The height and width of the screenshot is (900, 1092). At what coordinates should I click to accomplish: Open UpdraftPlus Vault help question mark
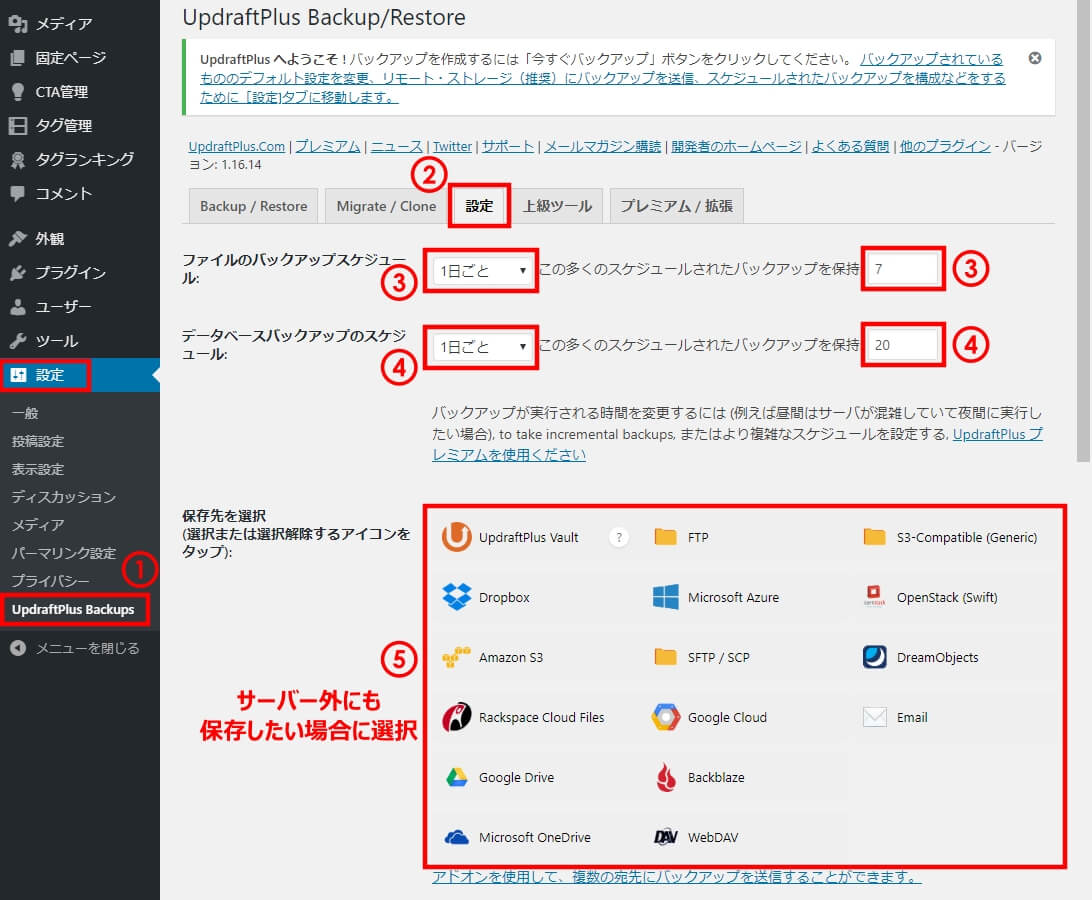(618, 537)
